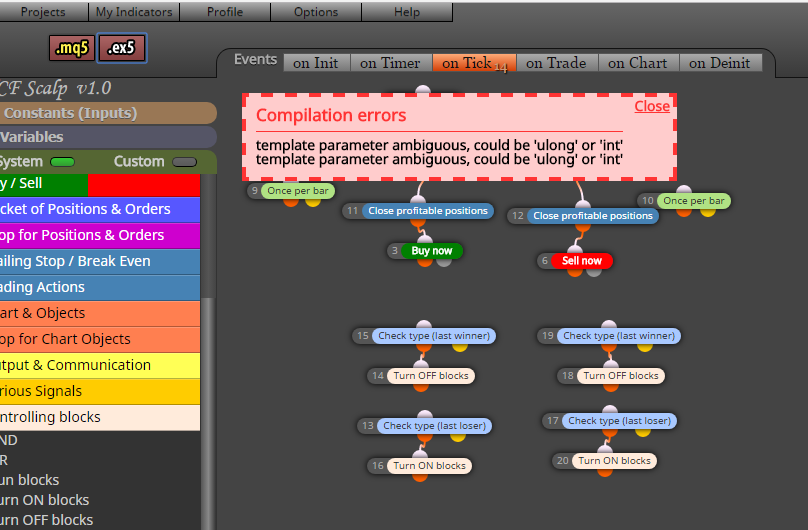Open the Chart & Objects category
This screenshot has width=808, height=530.
tap(99, 313)
